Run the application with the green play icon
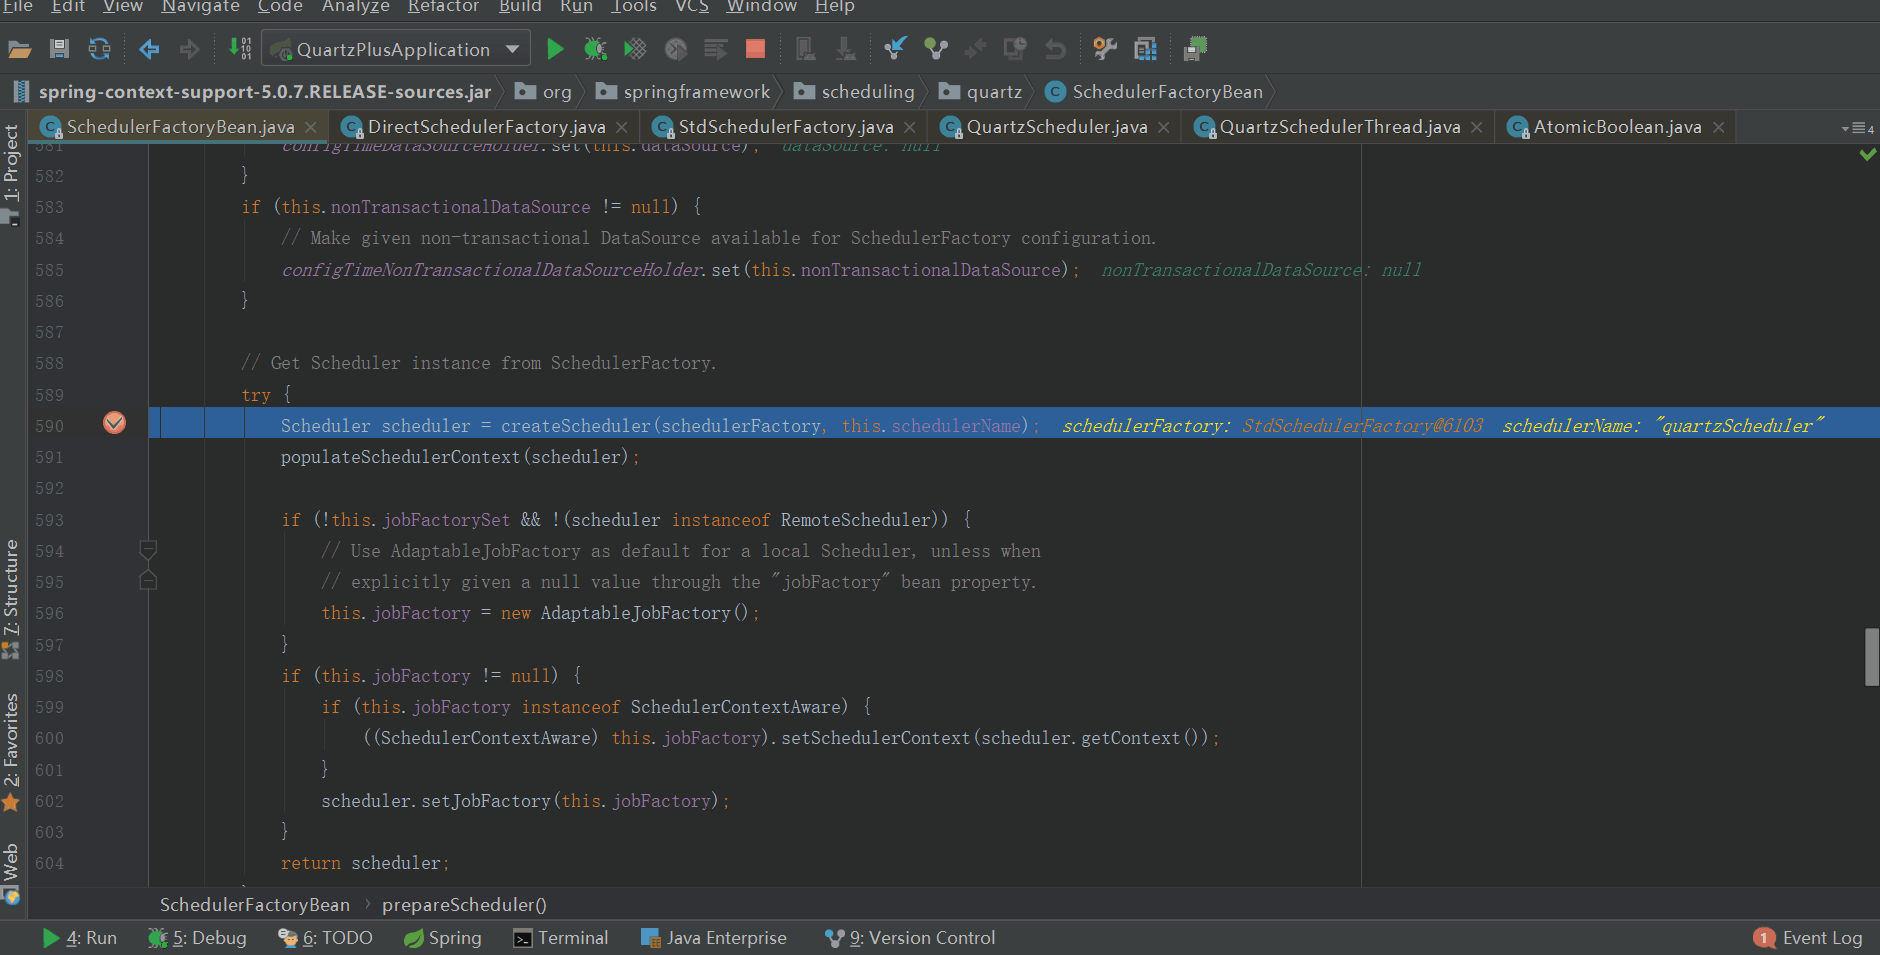 [x=555, y=49]
